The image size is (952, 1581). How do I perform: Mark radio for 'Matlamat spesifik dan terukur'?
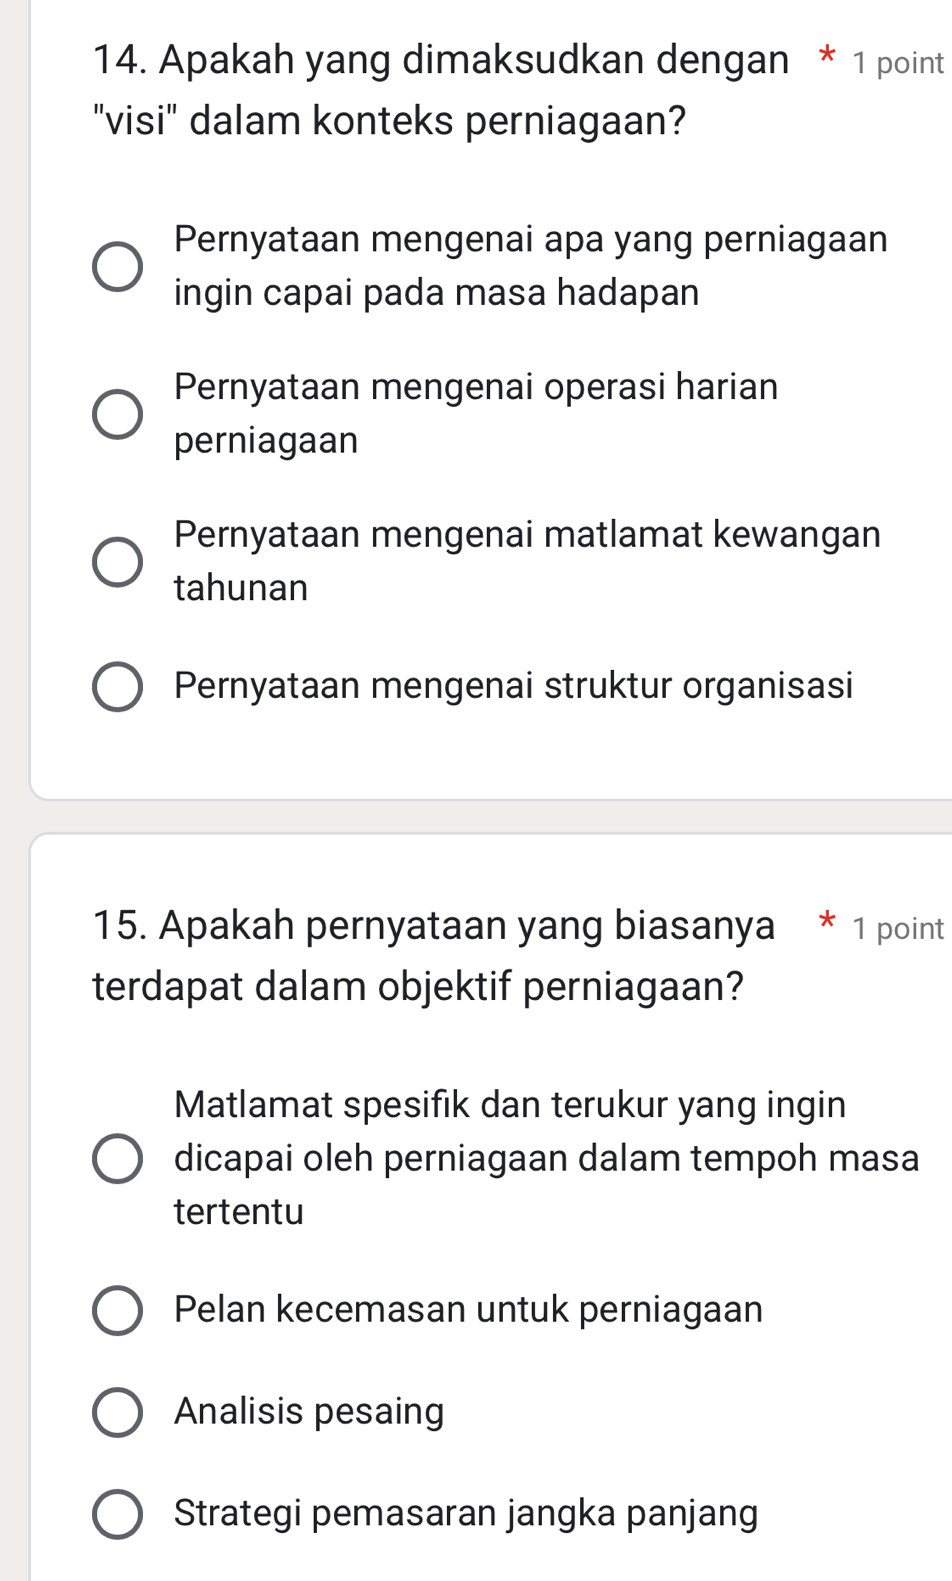[118, 1159]
